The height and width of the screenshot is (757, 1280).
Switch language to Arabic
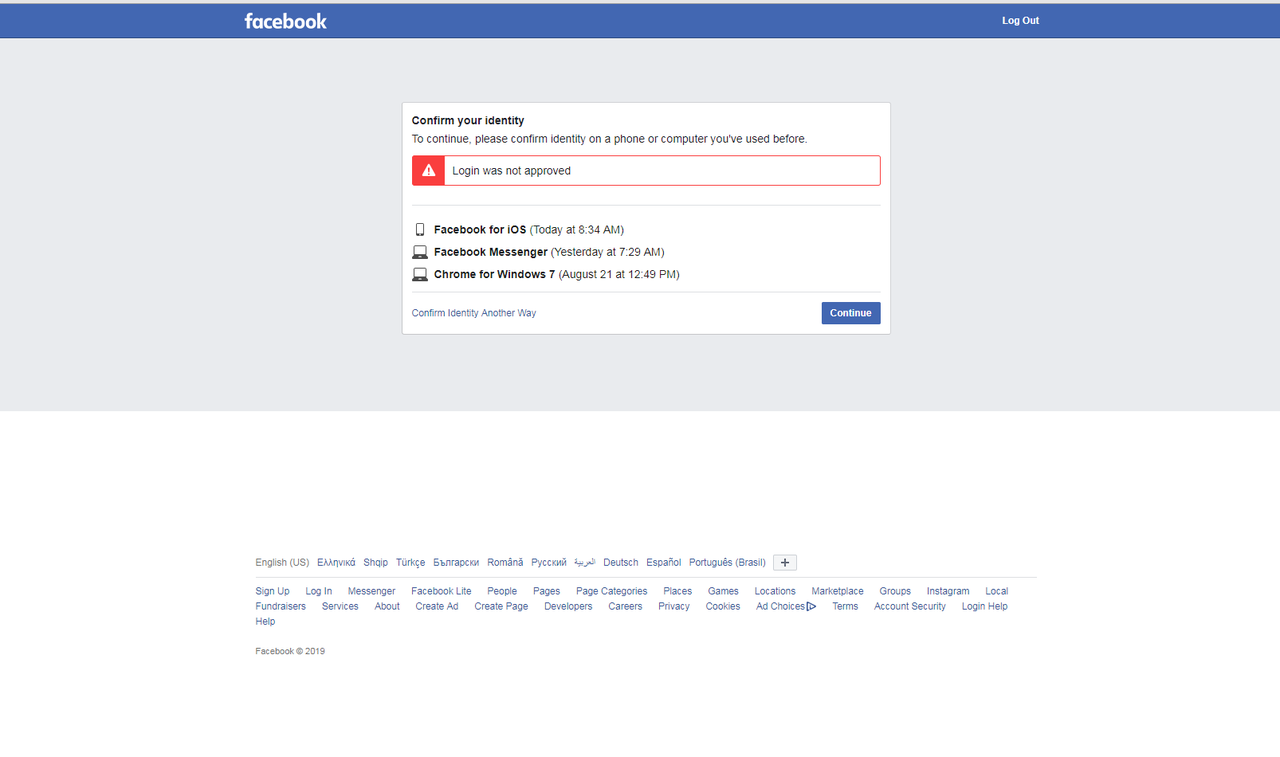585,563
